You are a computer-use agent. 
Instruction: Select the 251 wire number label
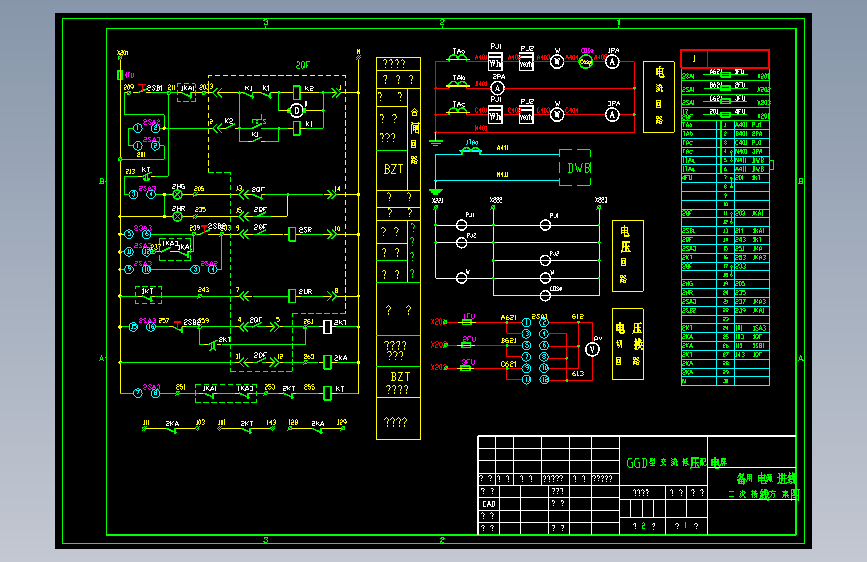click(x=180, y=387)
